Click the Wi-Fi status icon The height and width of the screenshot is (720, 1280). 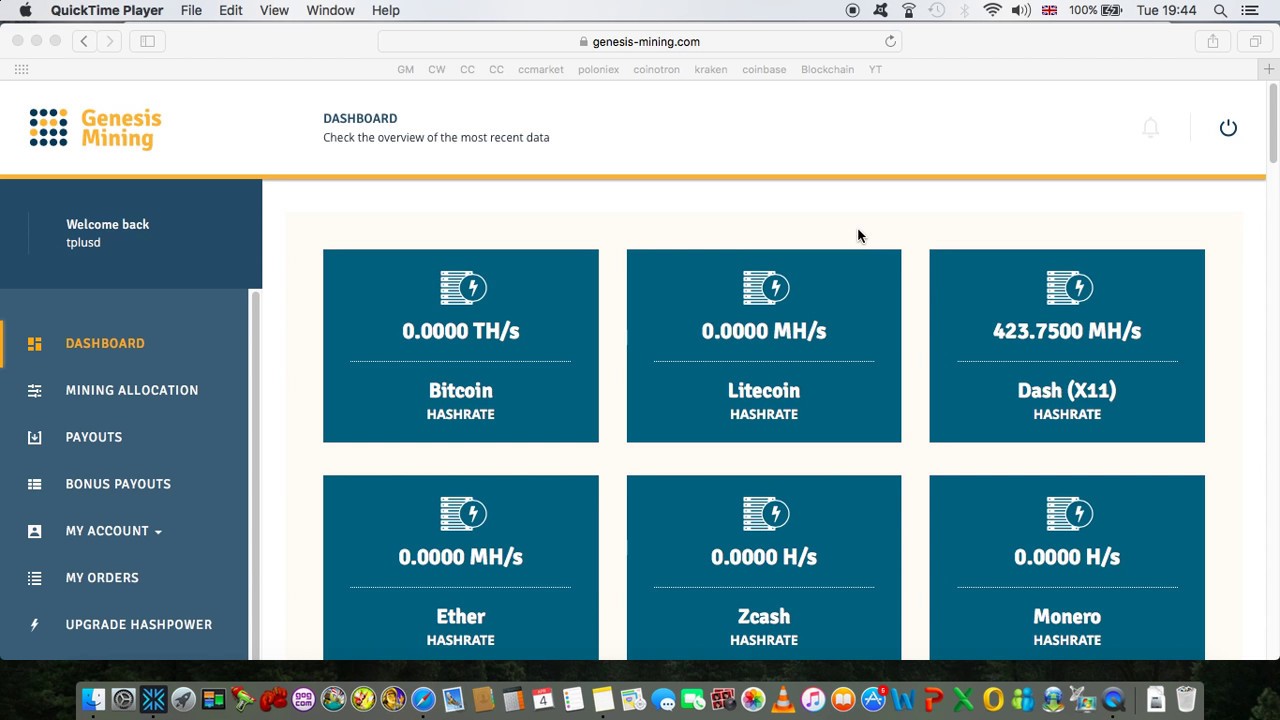pyautogui.click(x=992, y=10)
